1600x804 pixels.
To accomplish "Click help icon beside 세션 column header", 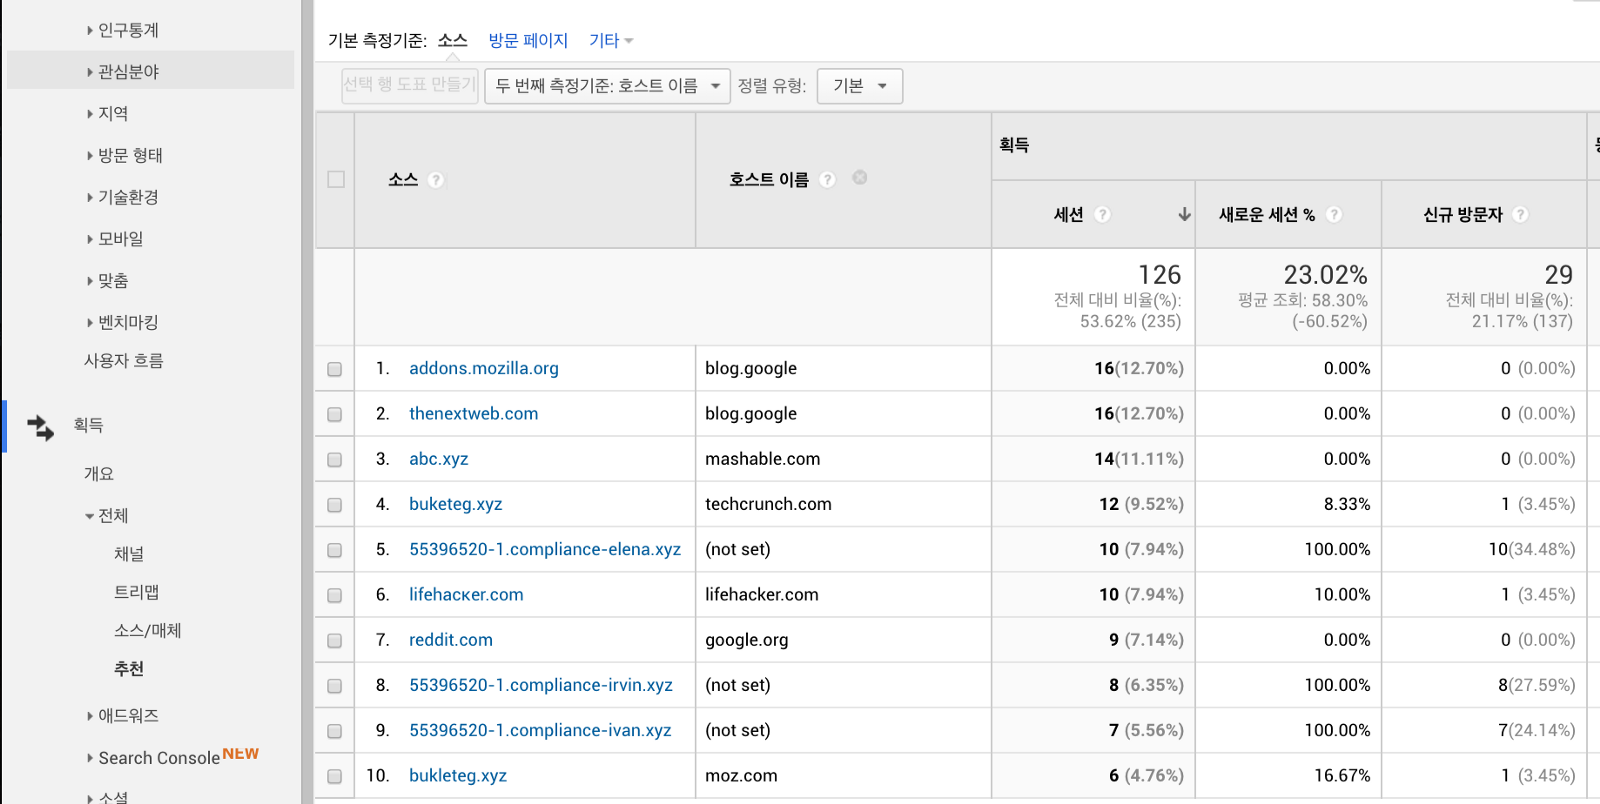I will pyautogui.click(x=1102, y=215).
